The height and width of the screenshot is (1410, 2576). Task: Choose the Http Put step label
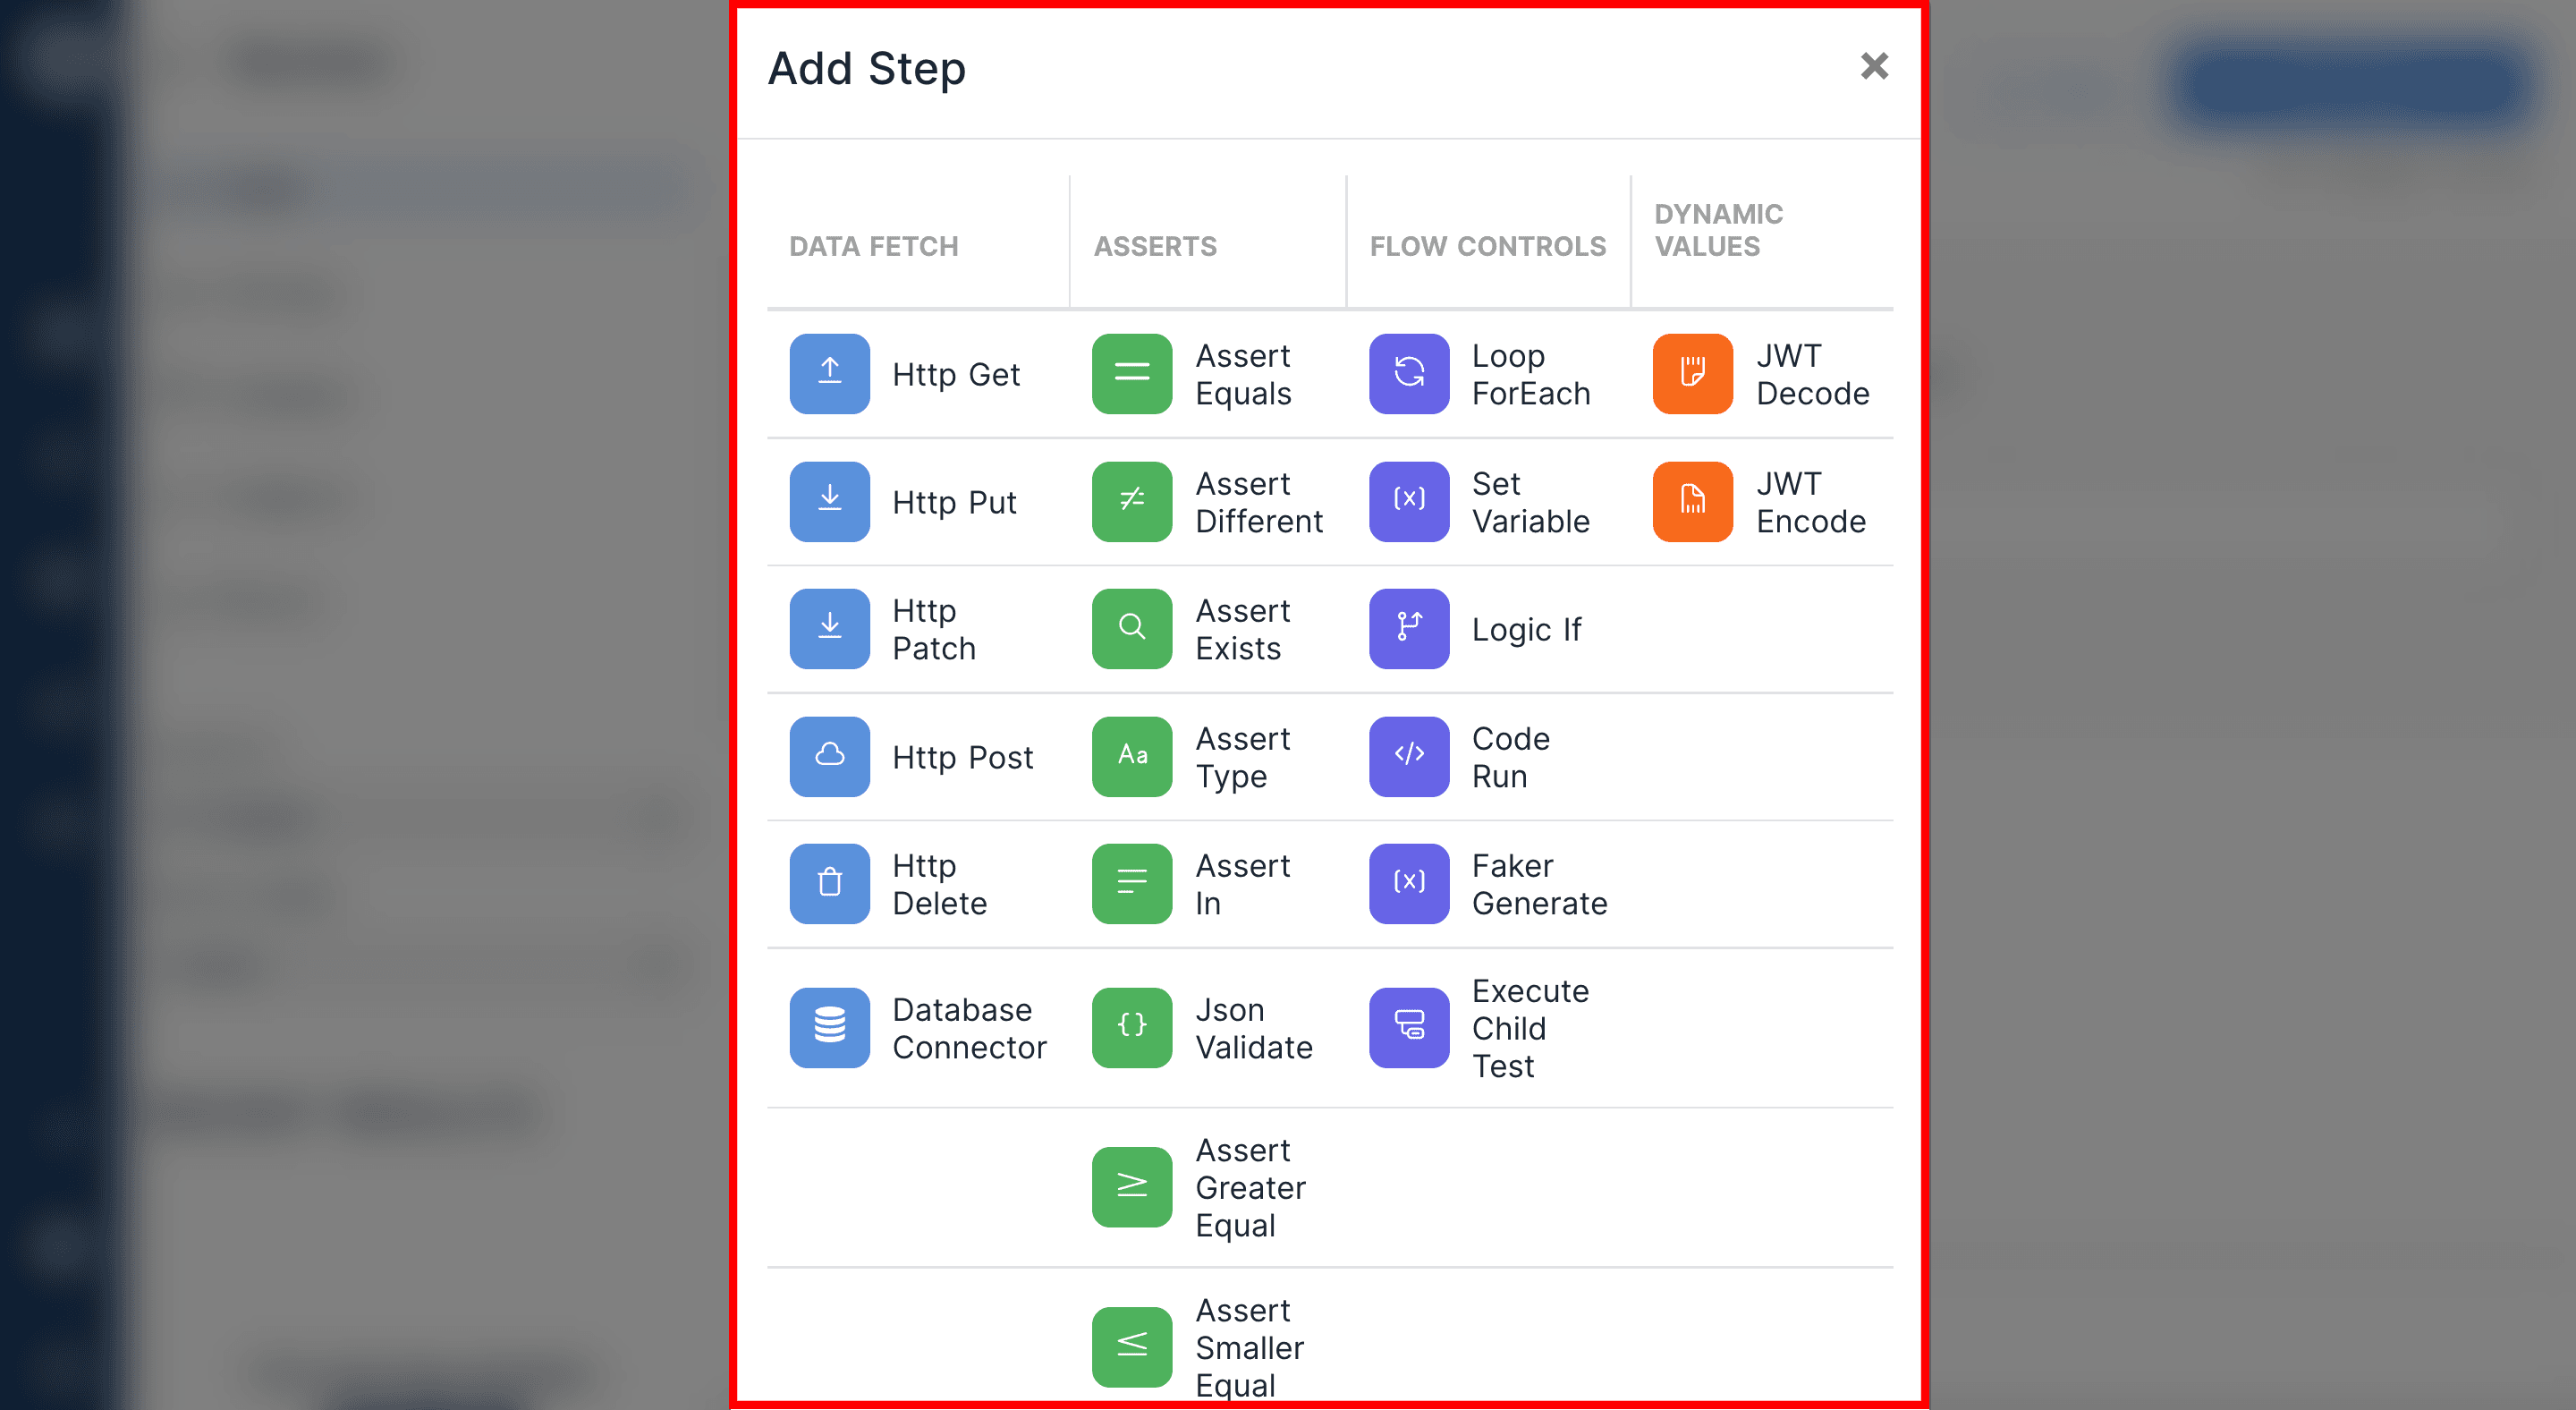coord(954,502)
